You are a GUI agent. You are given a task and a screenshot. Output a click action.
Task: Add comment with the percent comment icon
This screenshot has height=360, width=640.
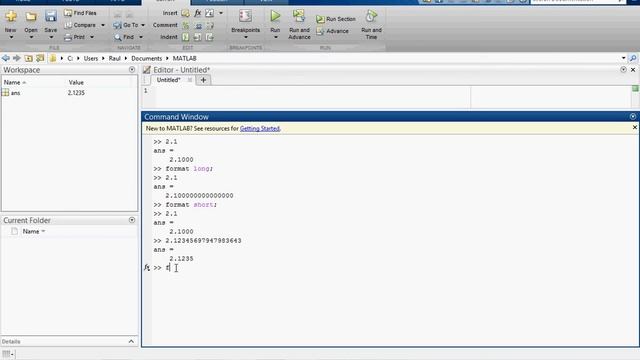185,25
